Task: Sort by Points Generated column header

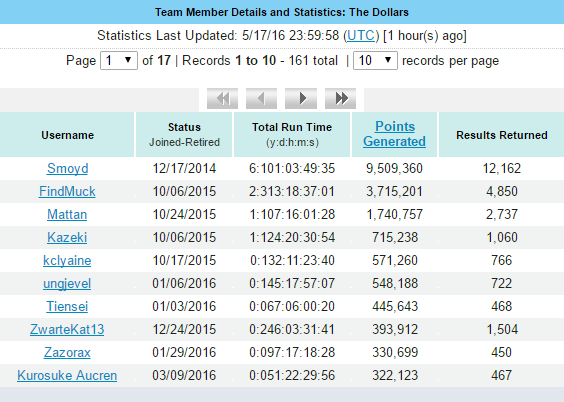Action: click(x=395, y=134)
